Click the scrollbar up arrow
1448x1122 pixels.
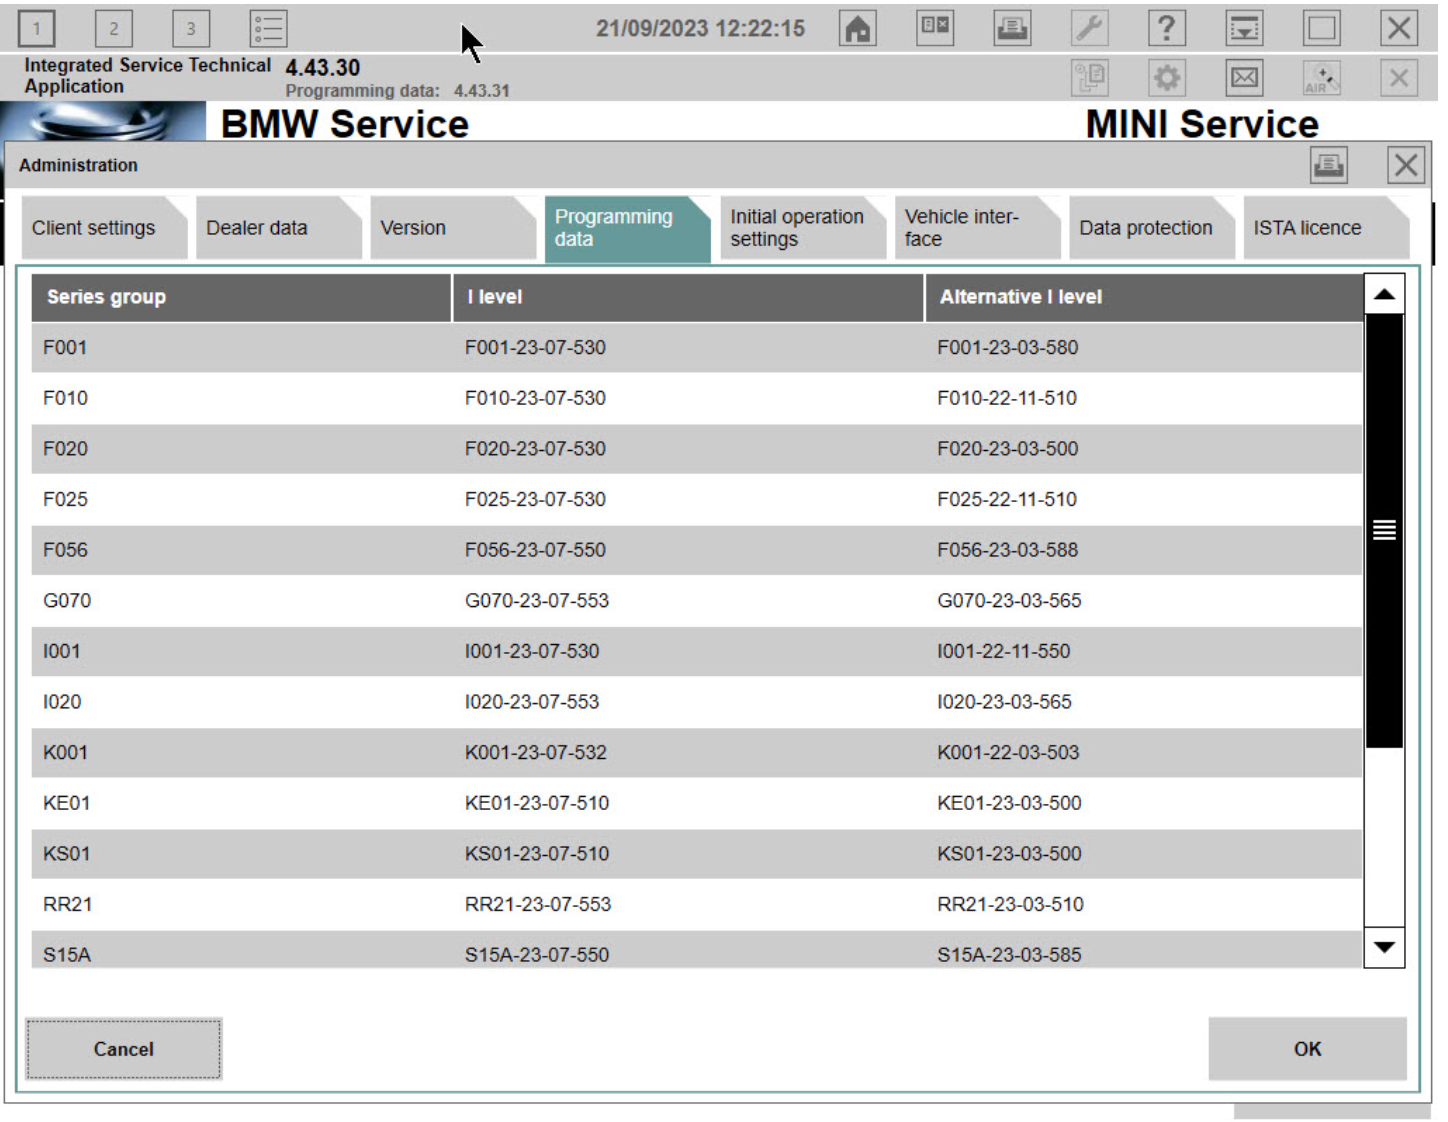1384,295
